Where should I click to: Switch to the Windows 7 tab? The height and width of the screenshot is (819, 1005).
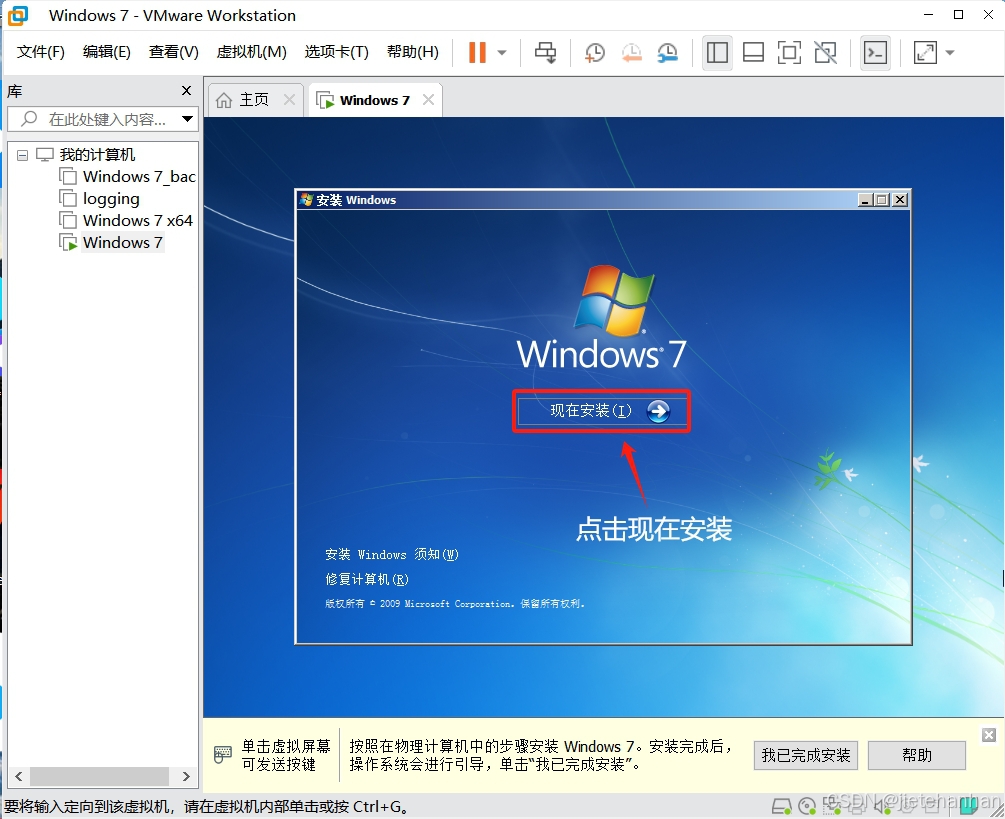374,100
